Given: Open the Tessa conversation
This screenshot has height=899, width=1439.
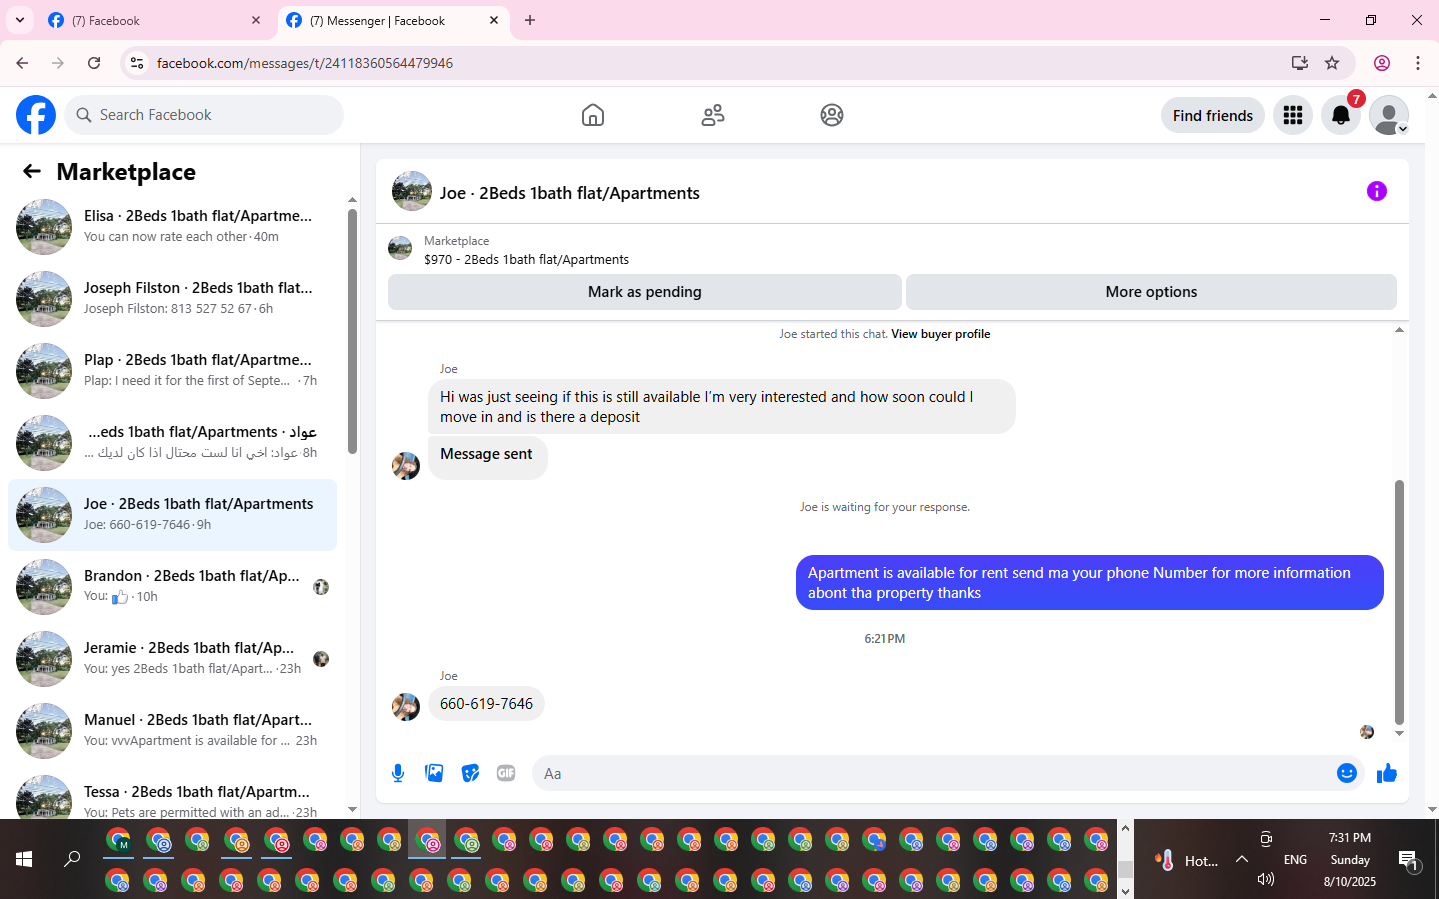Looking at the screenshot, I should [x=172, y=795].
